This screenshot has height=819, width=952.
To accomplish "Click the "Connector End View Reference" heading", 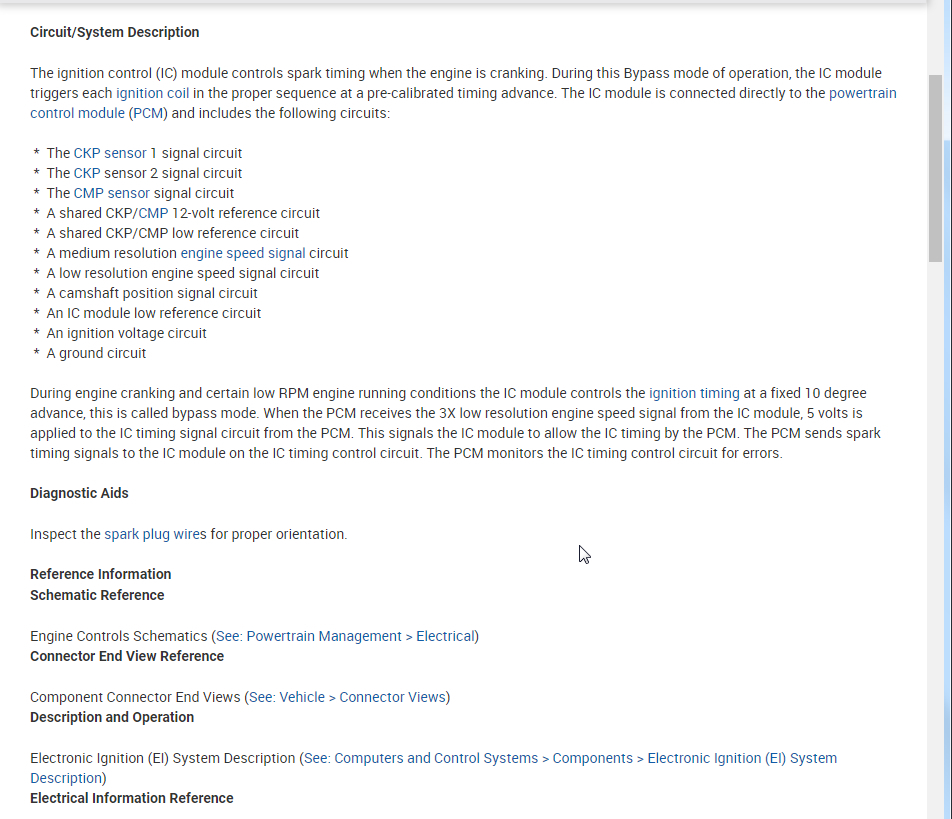I will [127, 656].
